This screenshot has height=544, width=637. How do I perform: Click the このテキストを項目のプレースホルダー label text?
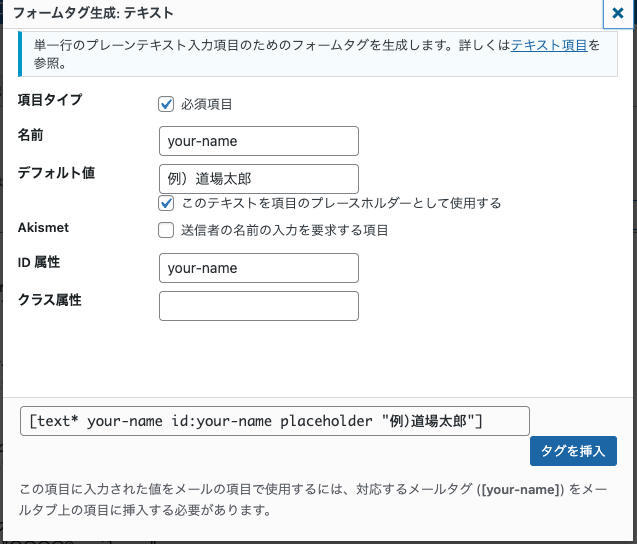click(341, 203)
